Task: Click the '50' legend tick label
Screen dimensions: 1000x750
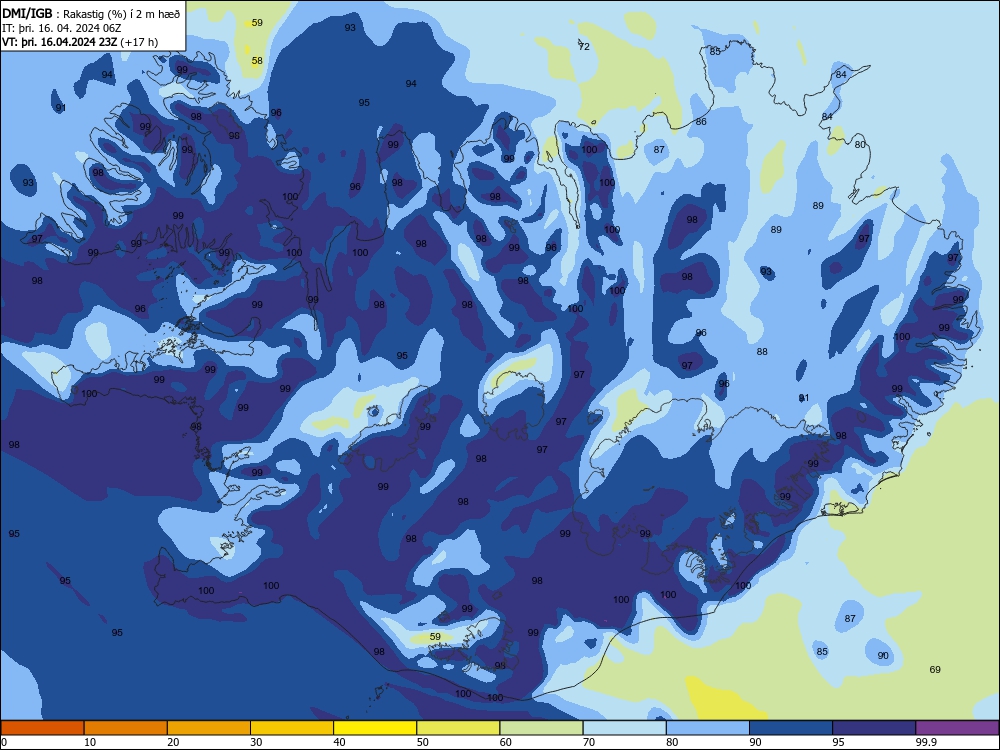Action: coord(423,742)
